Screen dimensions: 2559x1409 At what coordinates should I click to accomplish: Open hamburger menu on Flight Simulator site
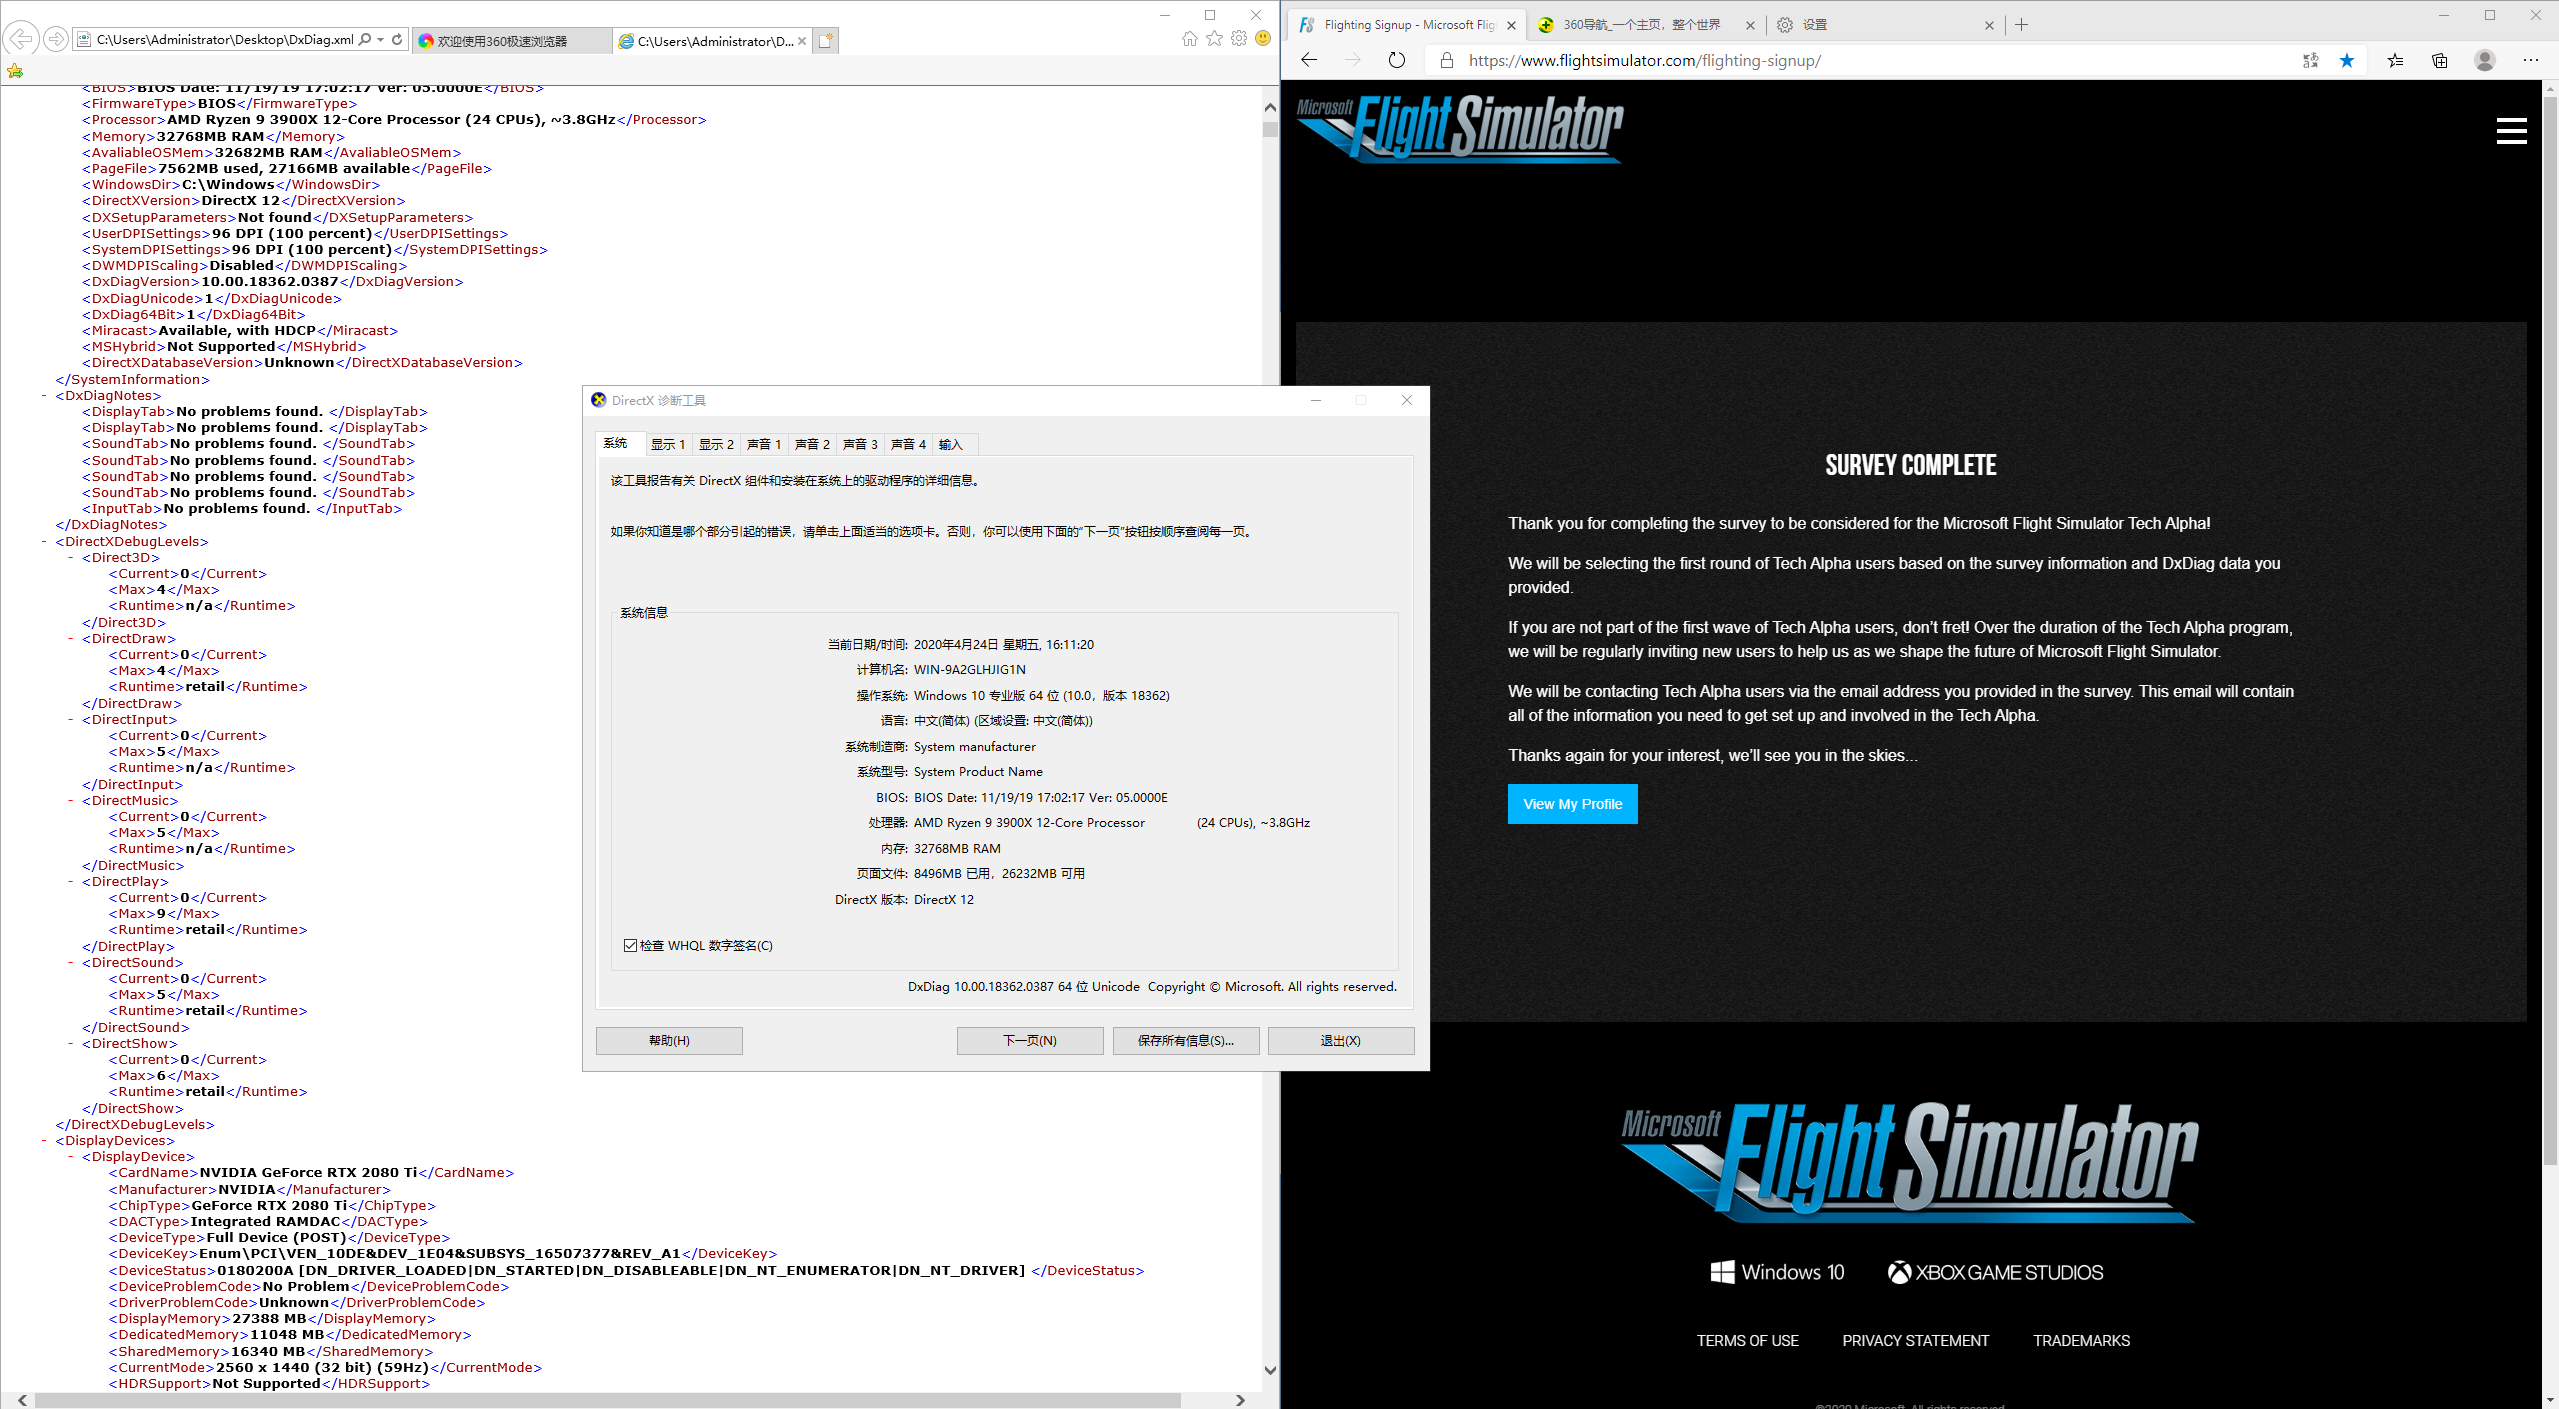(x=2511, y=131)
